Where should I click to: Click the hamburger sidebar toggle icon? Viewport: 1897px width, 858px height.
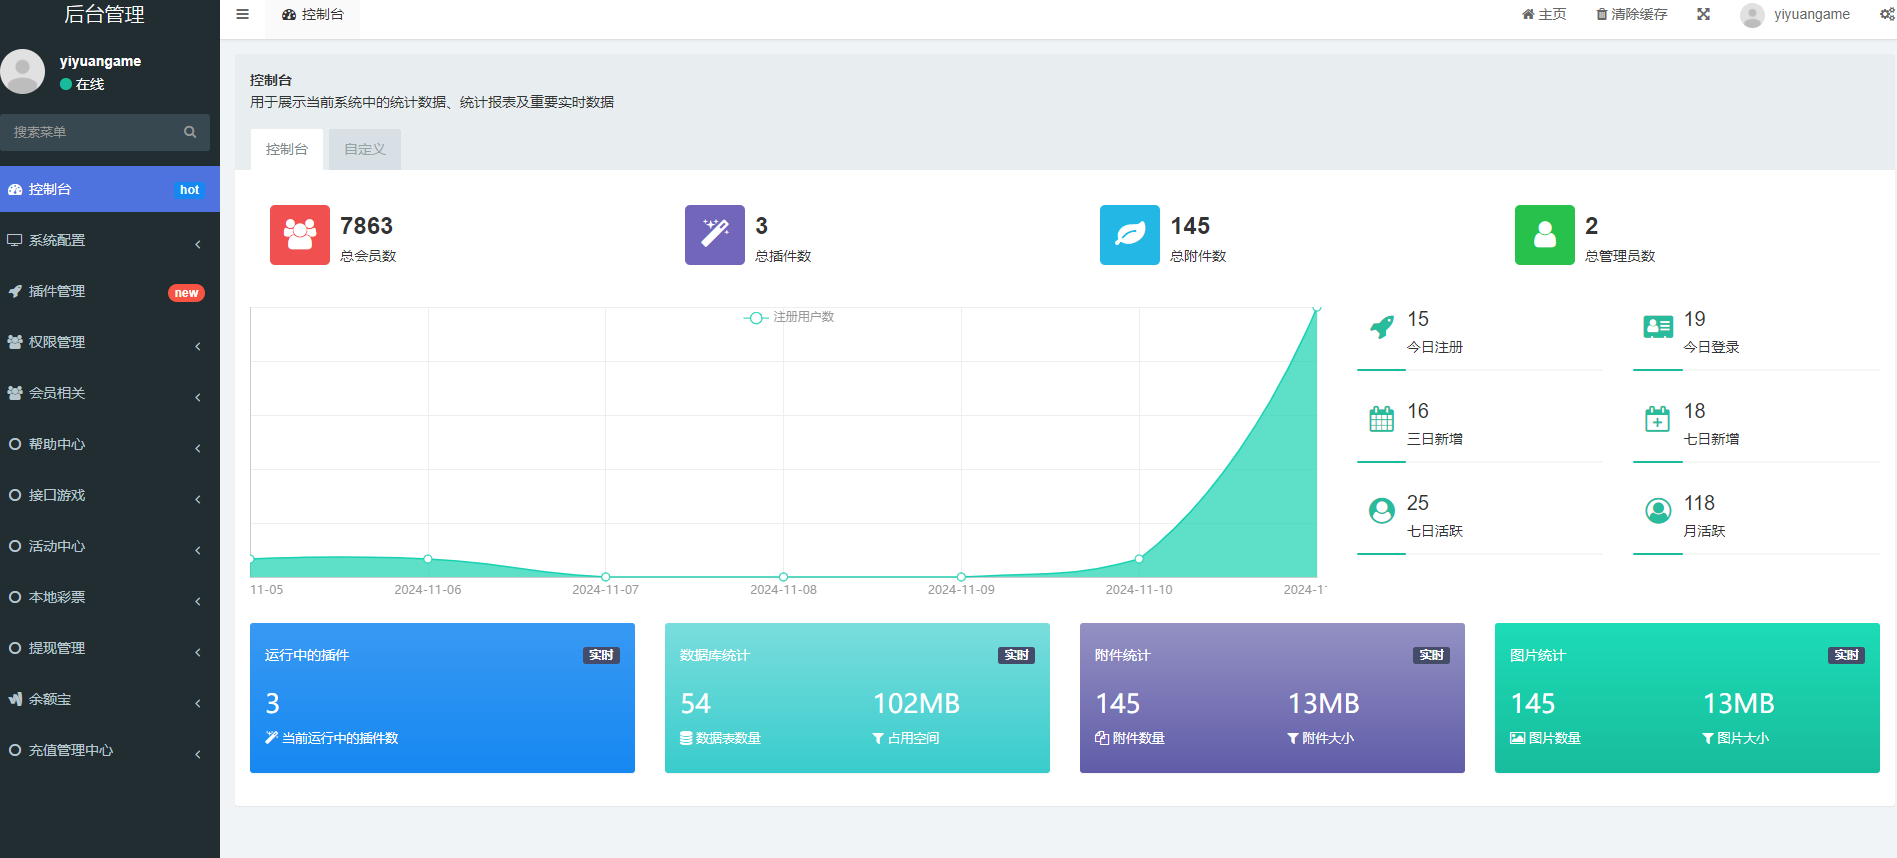242,14
